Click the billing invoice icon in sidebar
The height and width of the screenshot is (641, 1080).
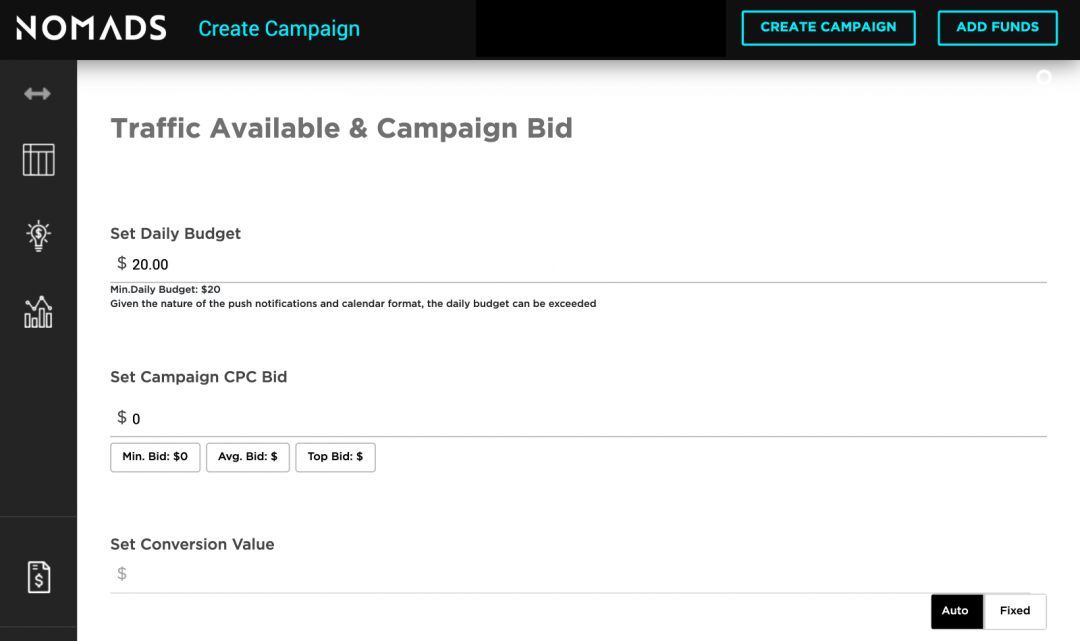[x=38, y=577]
